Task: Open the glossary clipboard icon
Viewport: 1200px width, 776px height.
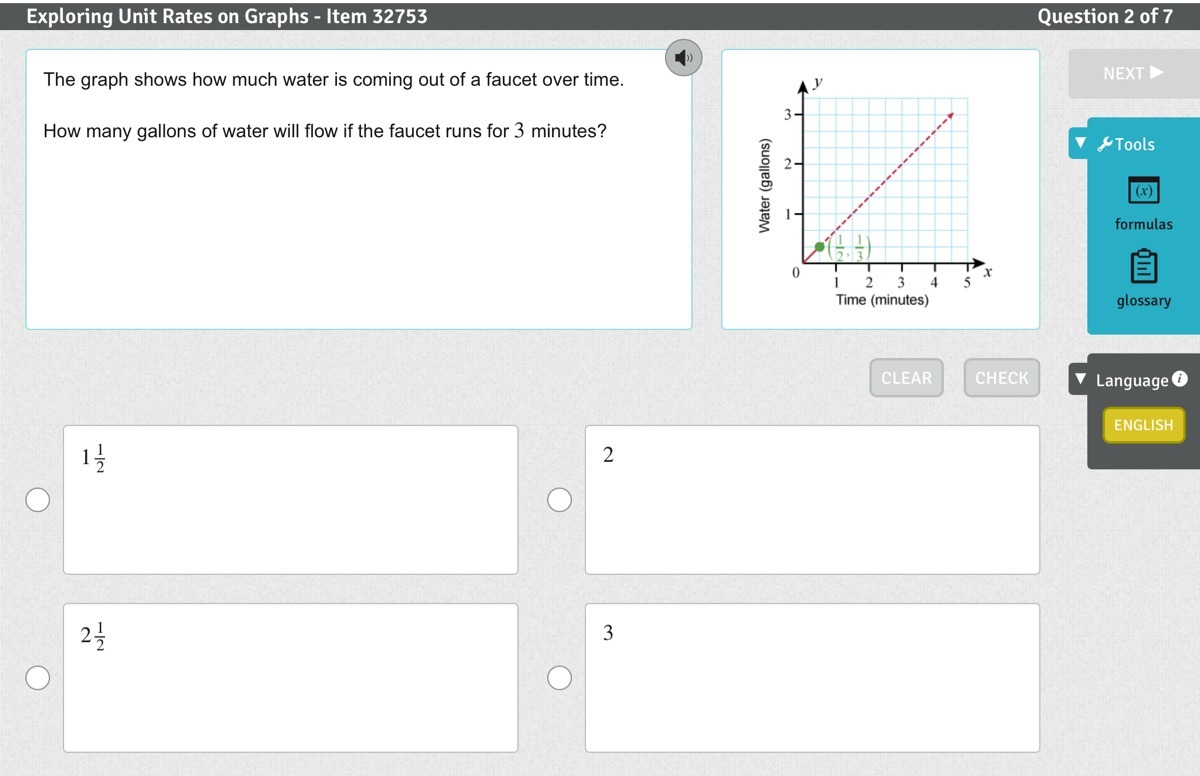Action: [x=1143, y=267]
